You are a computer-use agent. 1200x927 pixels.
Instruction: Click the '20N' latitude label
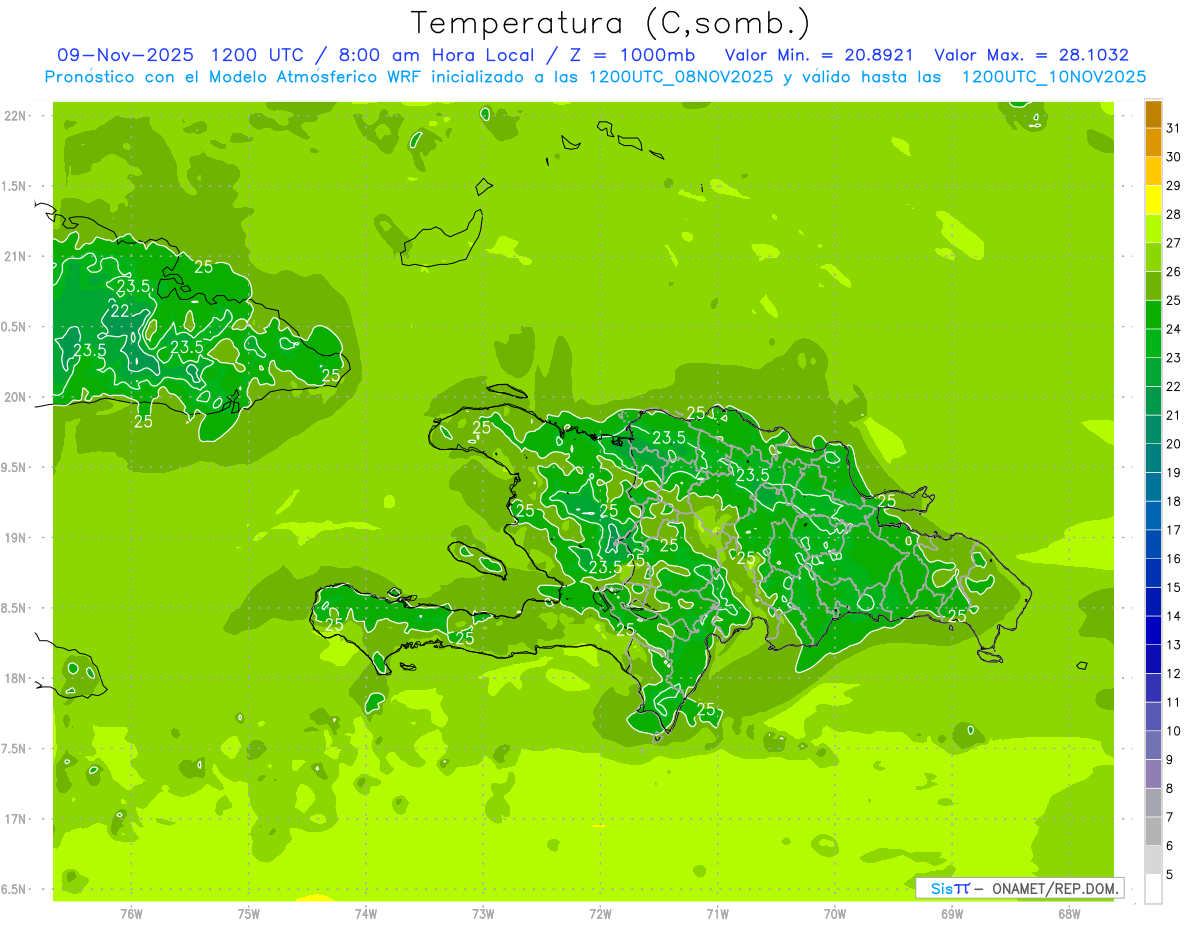[x=14, y=397]
